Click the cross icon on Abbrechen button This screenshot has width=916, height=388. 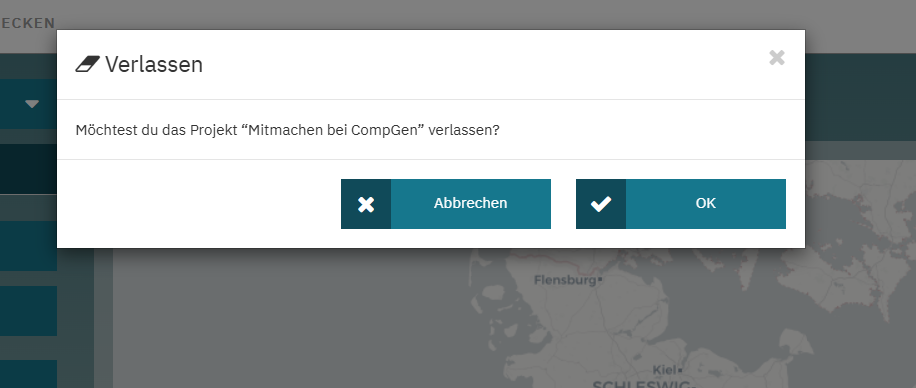[x=366, y=204]
